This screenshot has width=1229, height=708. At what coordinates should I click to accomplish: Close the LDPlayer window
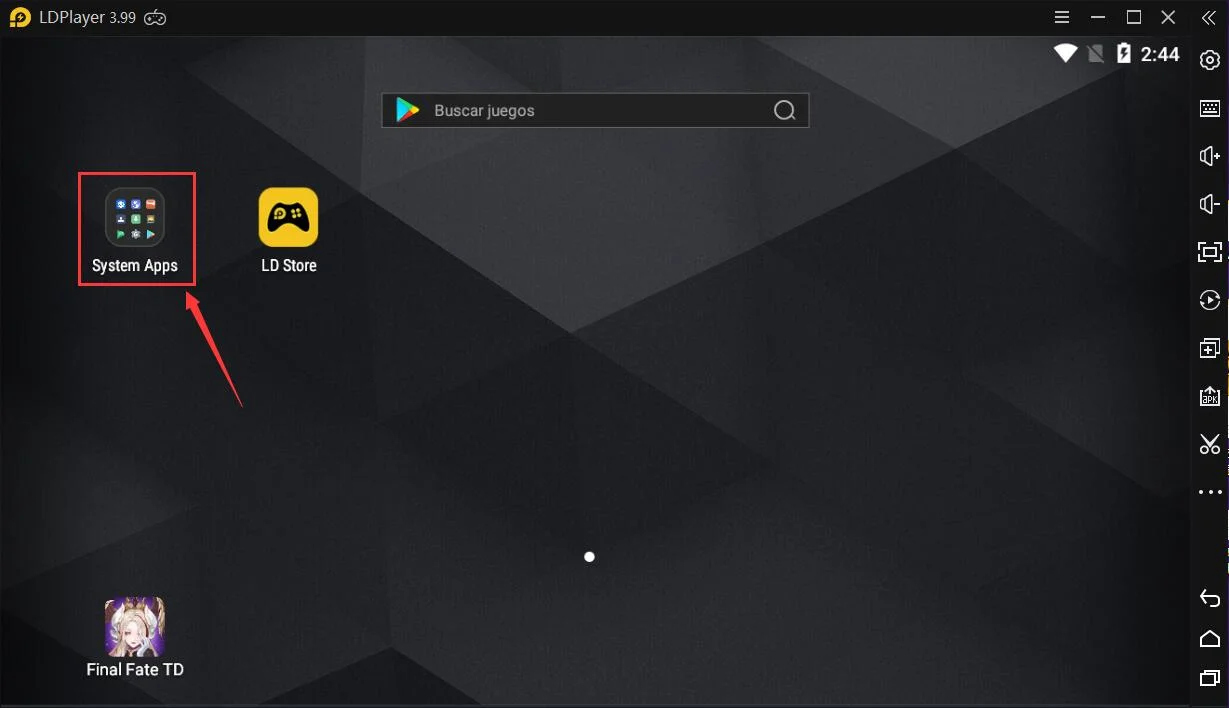click(x=1168, y=17)
